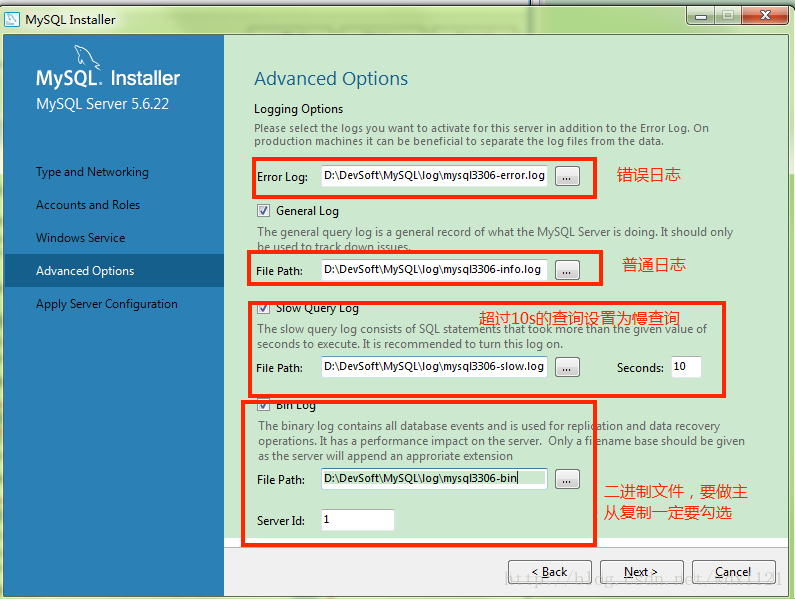The image size is (795, 599).
Task: Open the Accounts and Roles step
Action: coord(88,205)
